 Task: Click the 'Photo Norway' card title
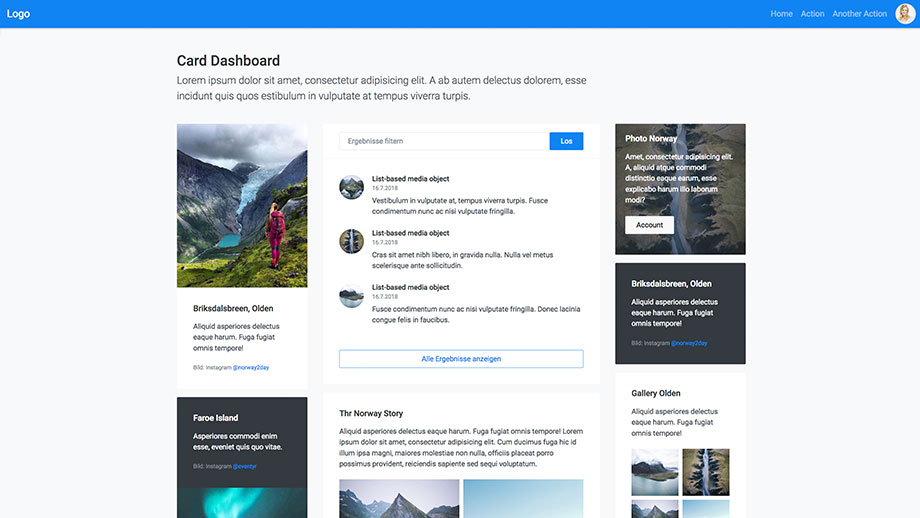pyautogui.click(x=651, y=138)
